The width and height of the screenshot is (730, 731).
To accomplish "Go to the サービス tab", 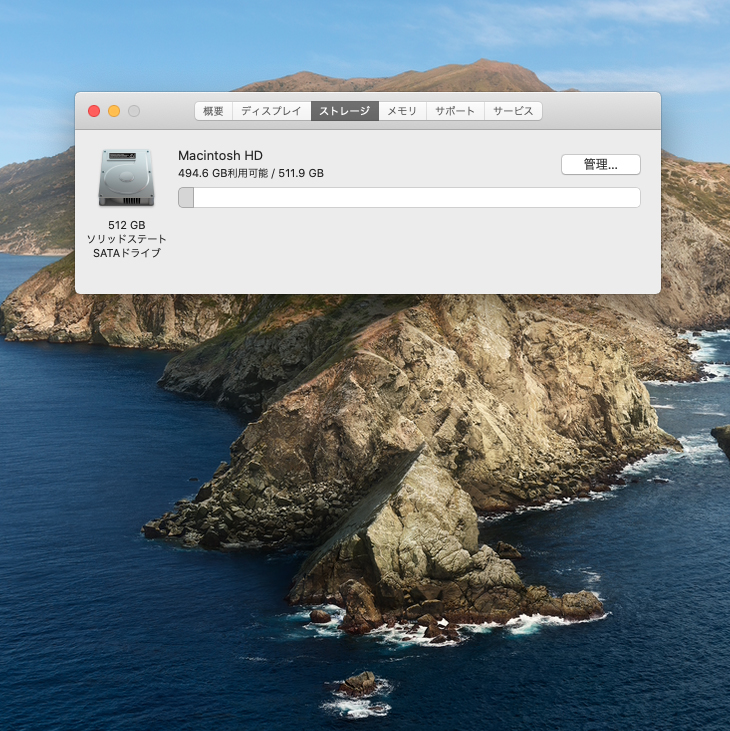I will tap(513, 111).
